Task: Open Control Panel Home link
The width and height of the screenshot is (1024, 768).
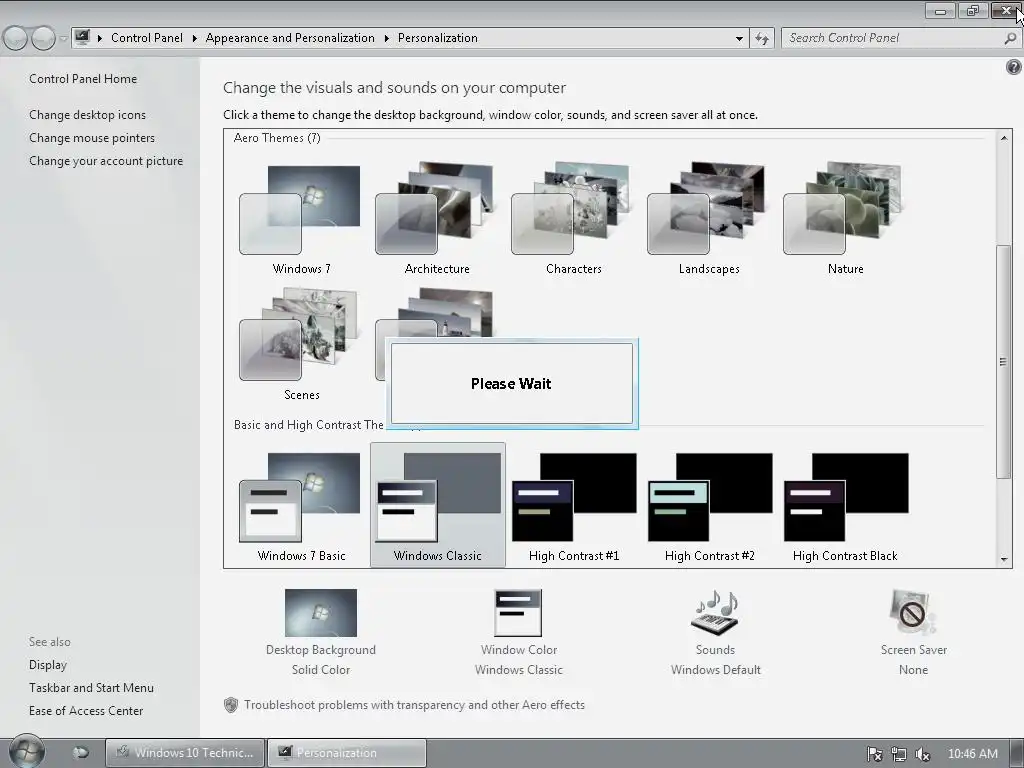Action: coord(83,79)
